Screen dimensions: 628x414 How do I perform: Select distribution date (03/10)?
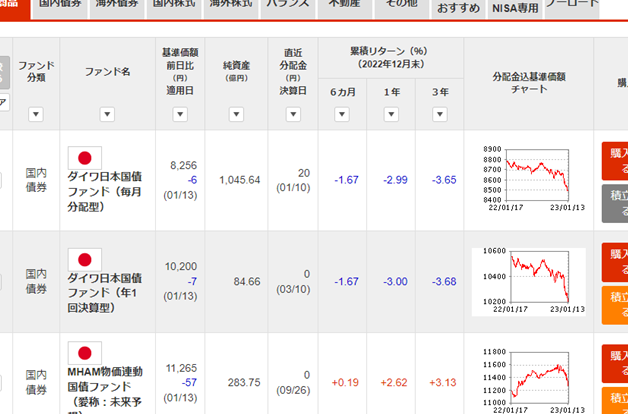pos(293,289)
